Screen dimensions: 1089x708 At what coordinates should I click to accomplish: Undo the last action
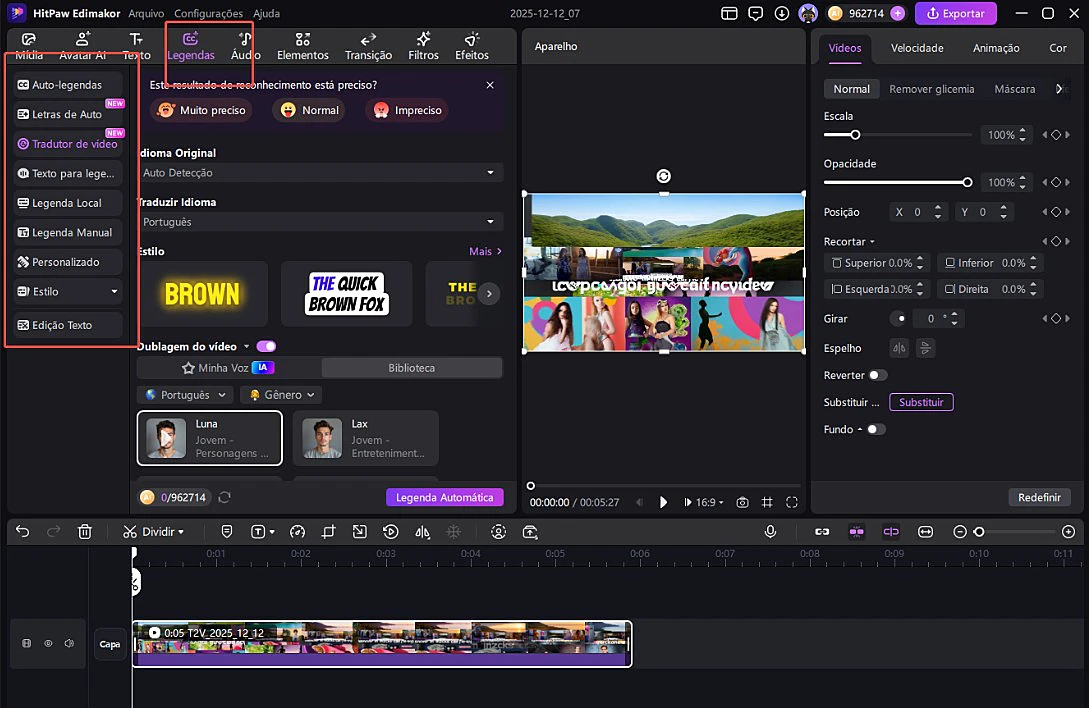coord(23,532)
